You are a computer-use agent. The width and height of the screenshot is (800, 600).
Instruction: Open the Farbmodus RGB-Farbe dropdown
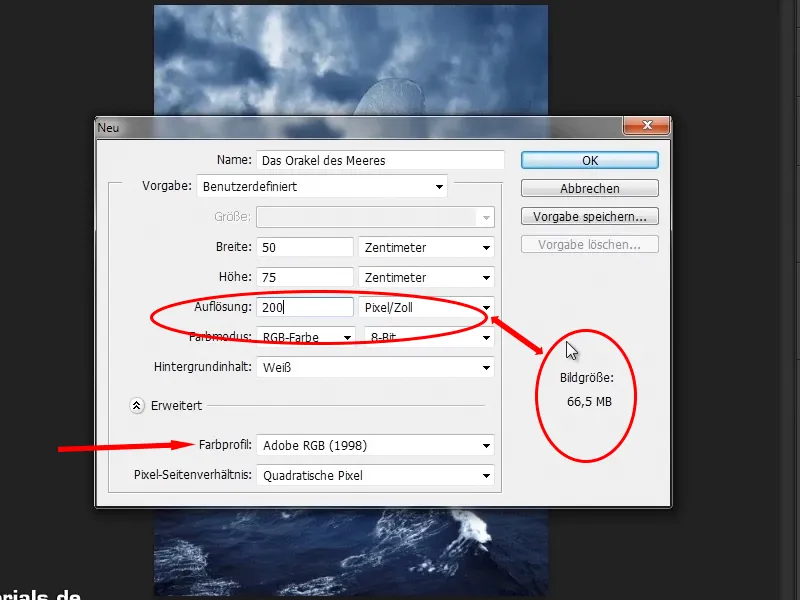coord(306,337)
